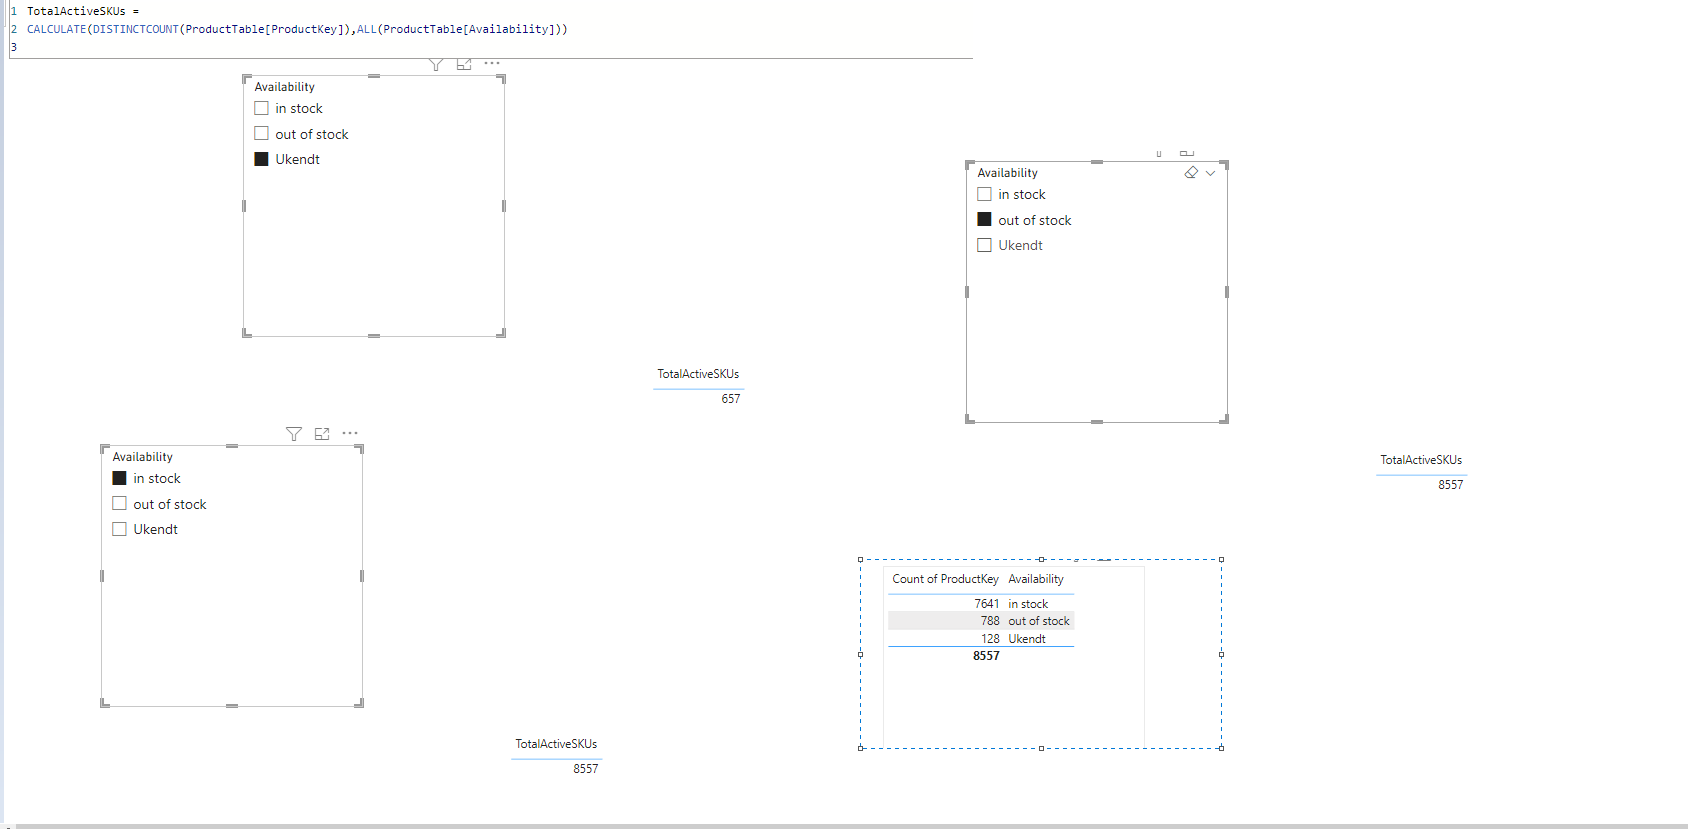Clear selections with the eraser icon
The height and width of the screenshot is (829, 1688).
tap(1191, 173)
